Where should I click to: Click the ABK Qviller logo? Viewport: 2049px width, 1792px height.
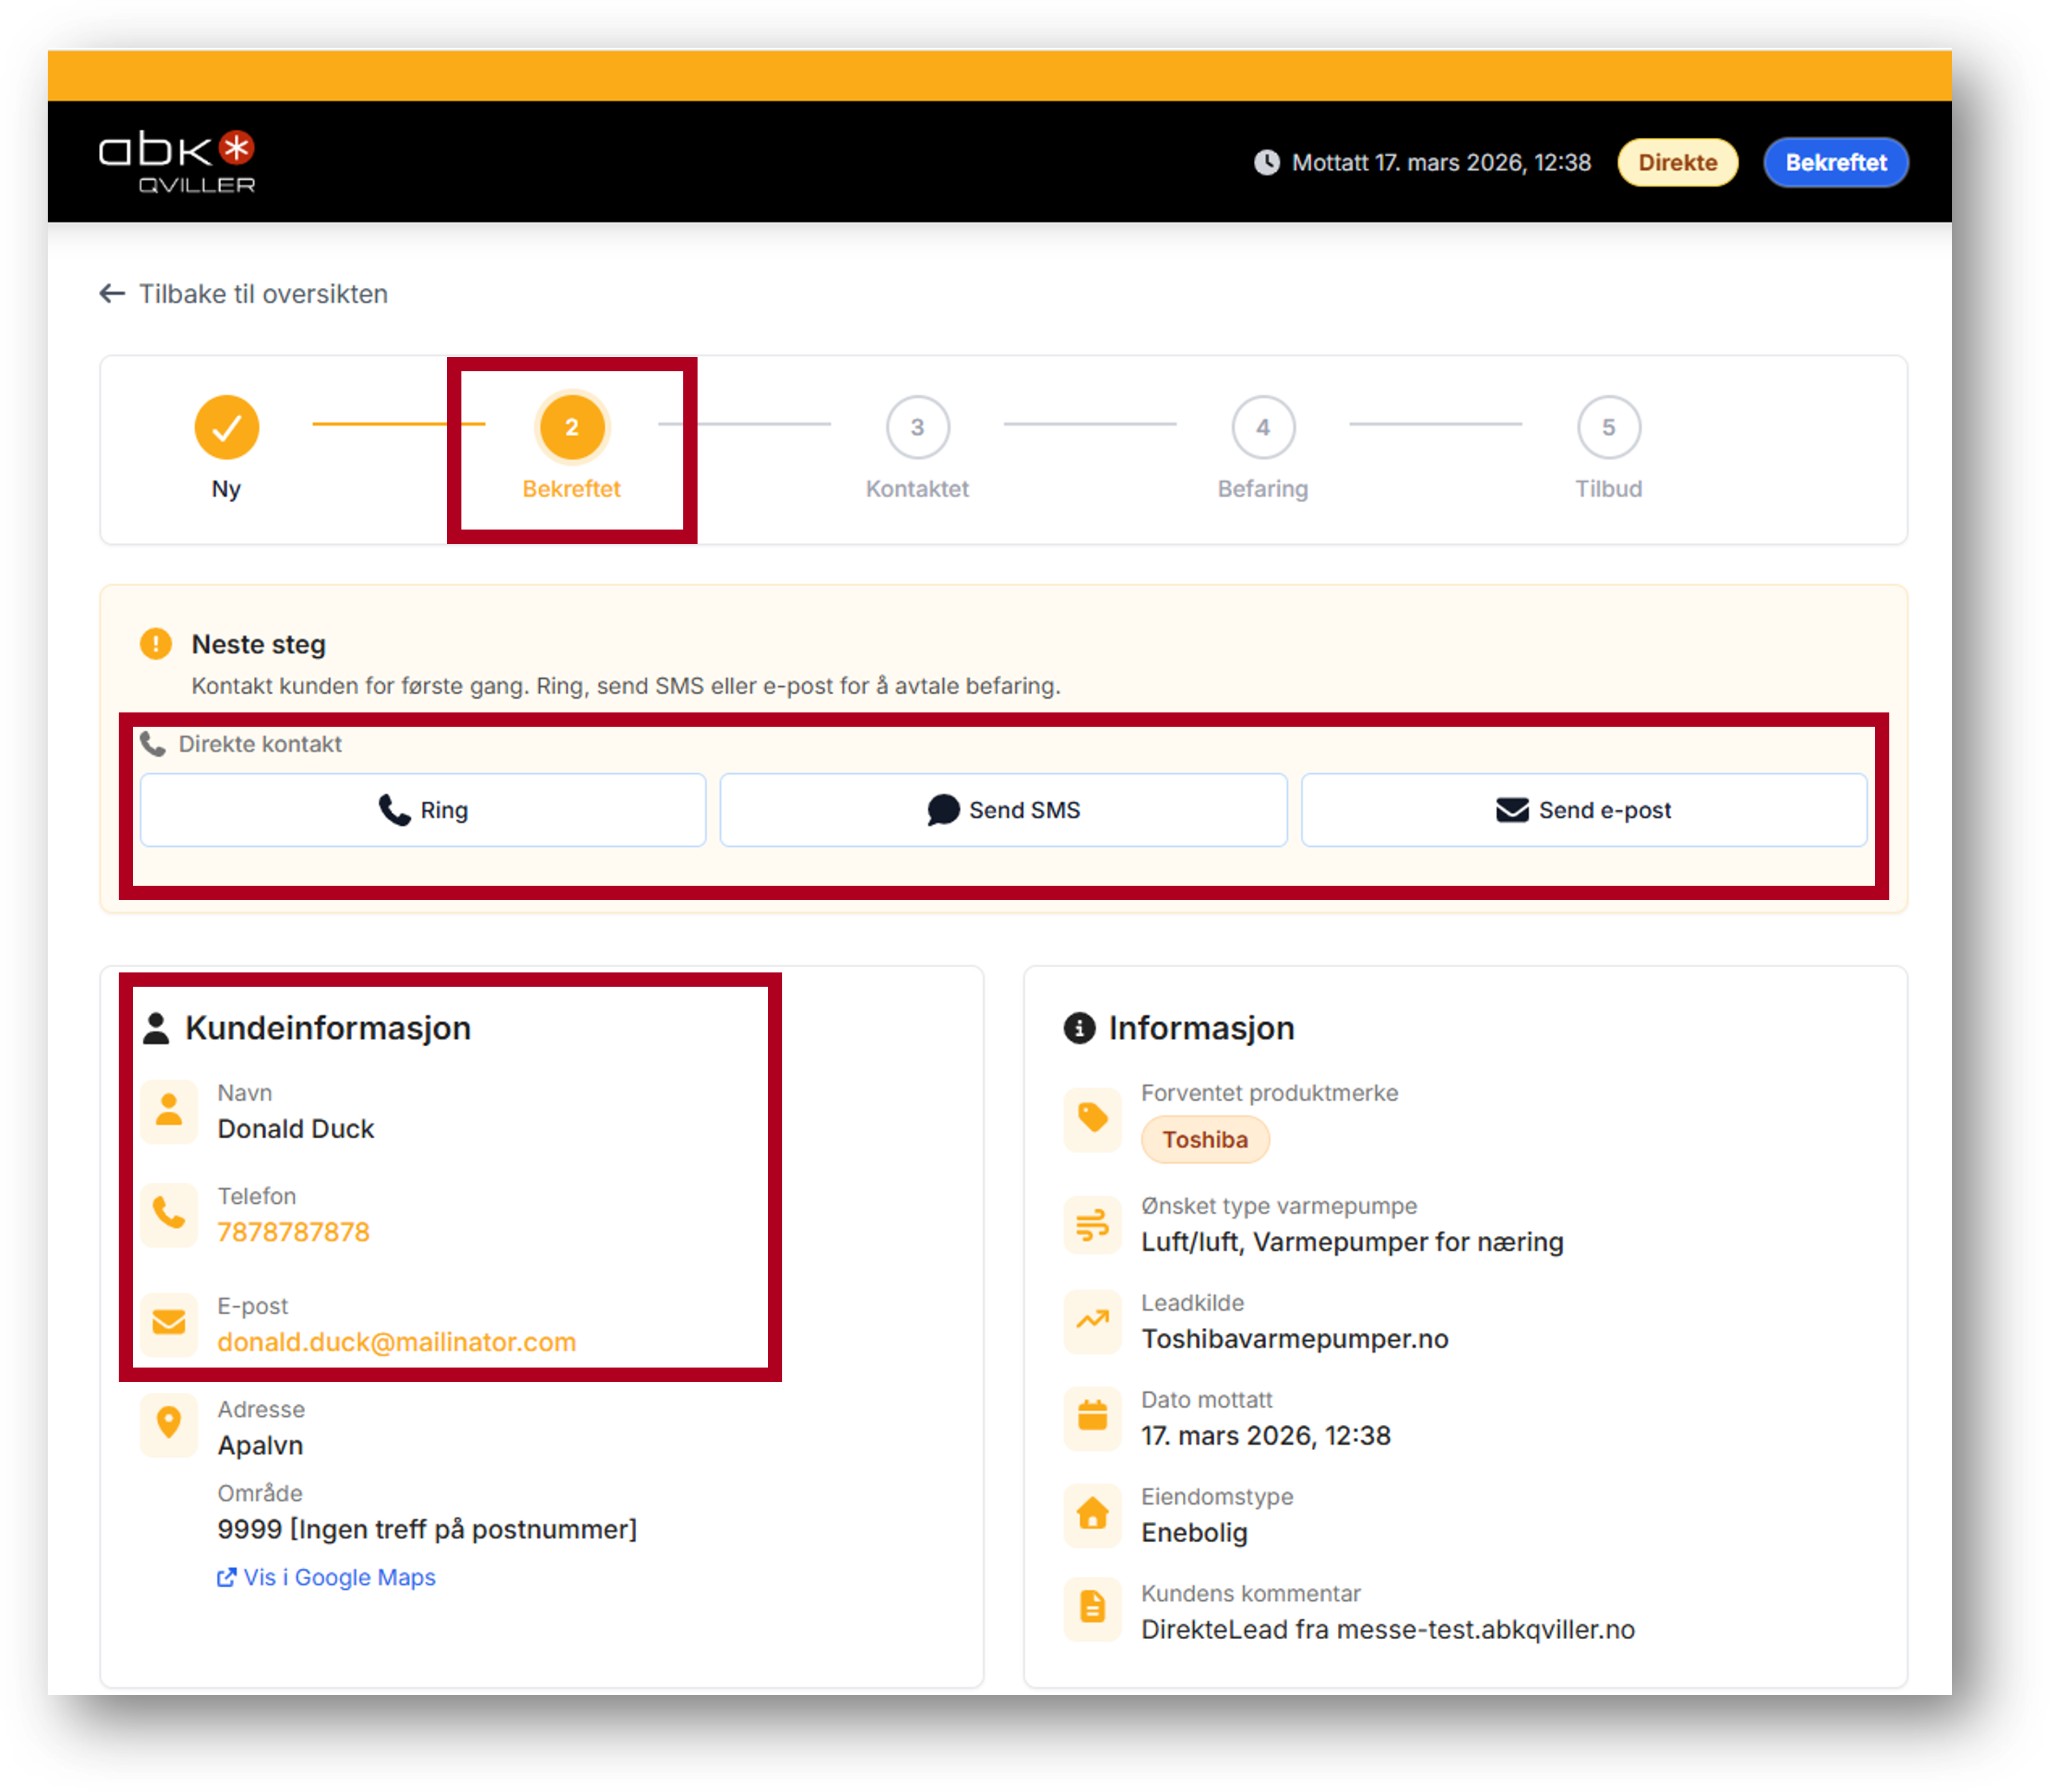[177, 161]
